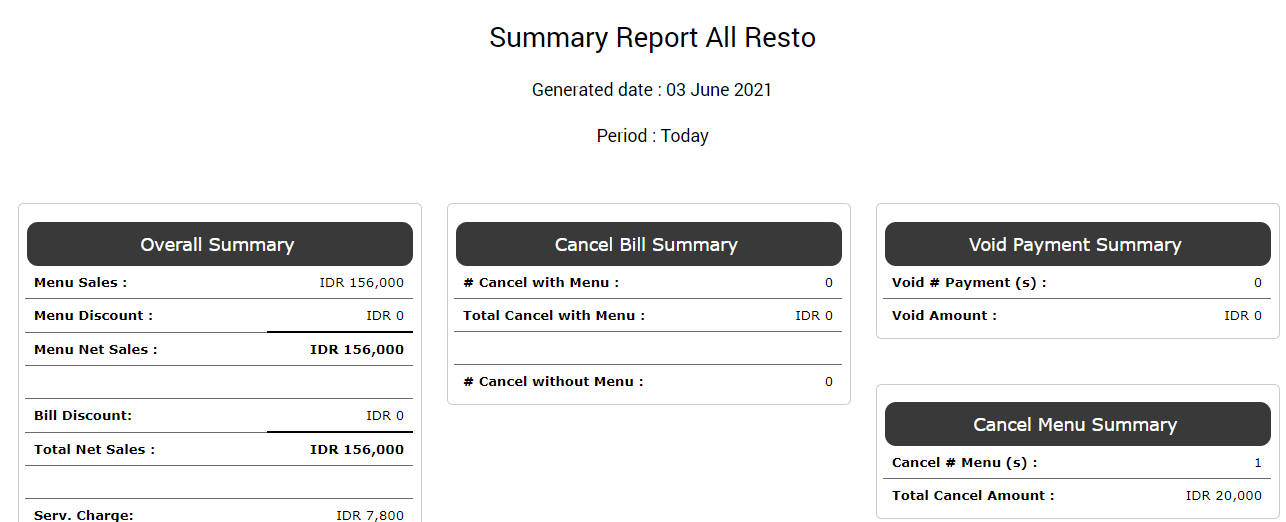This screenshot has height=522, width=1286.
Task: Click the Total Net Sales label
Action: (x=95, y=450)
